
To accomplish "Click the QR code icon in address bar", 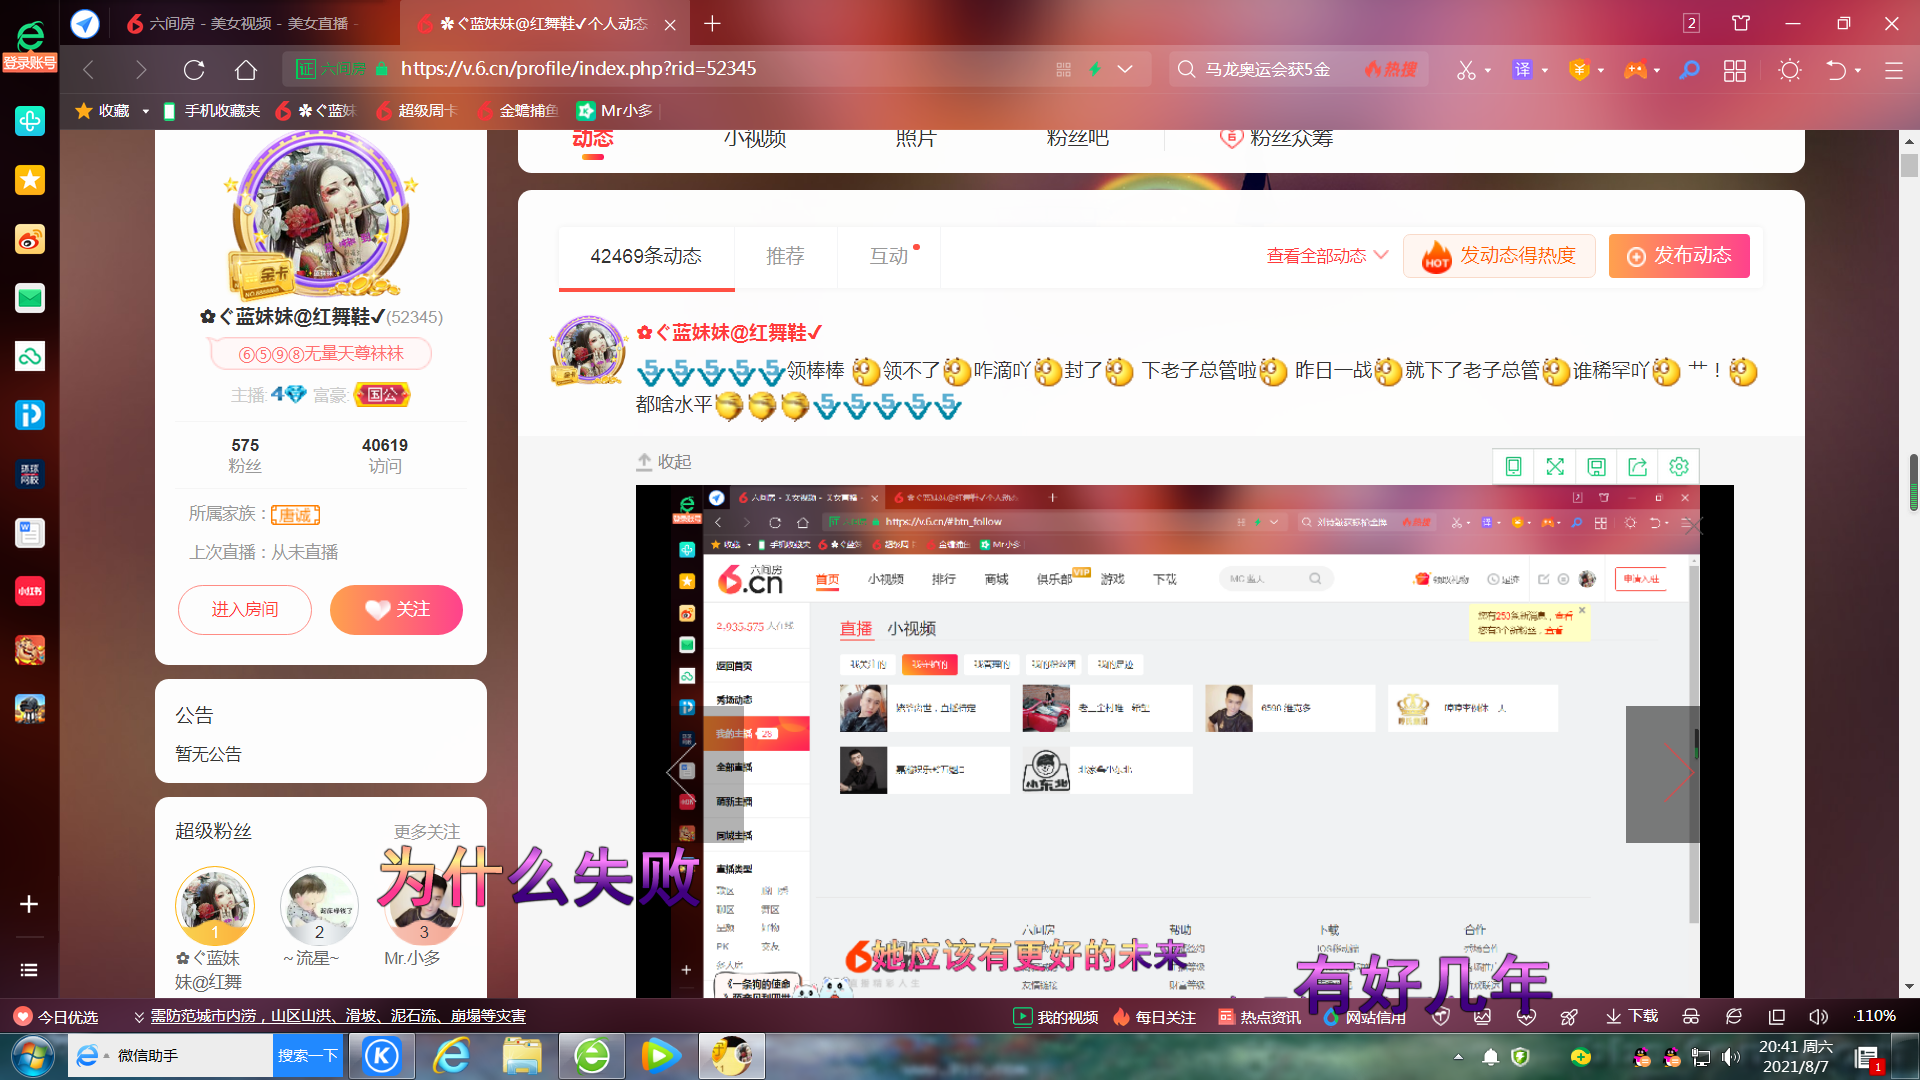I will tap(1063, 70).
